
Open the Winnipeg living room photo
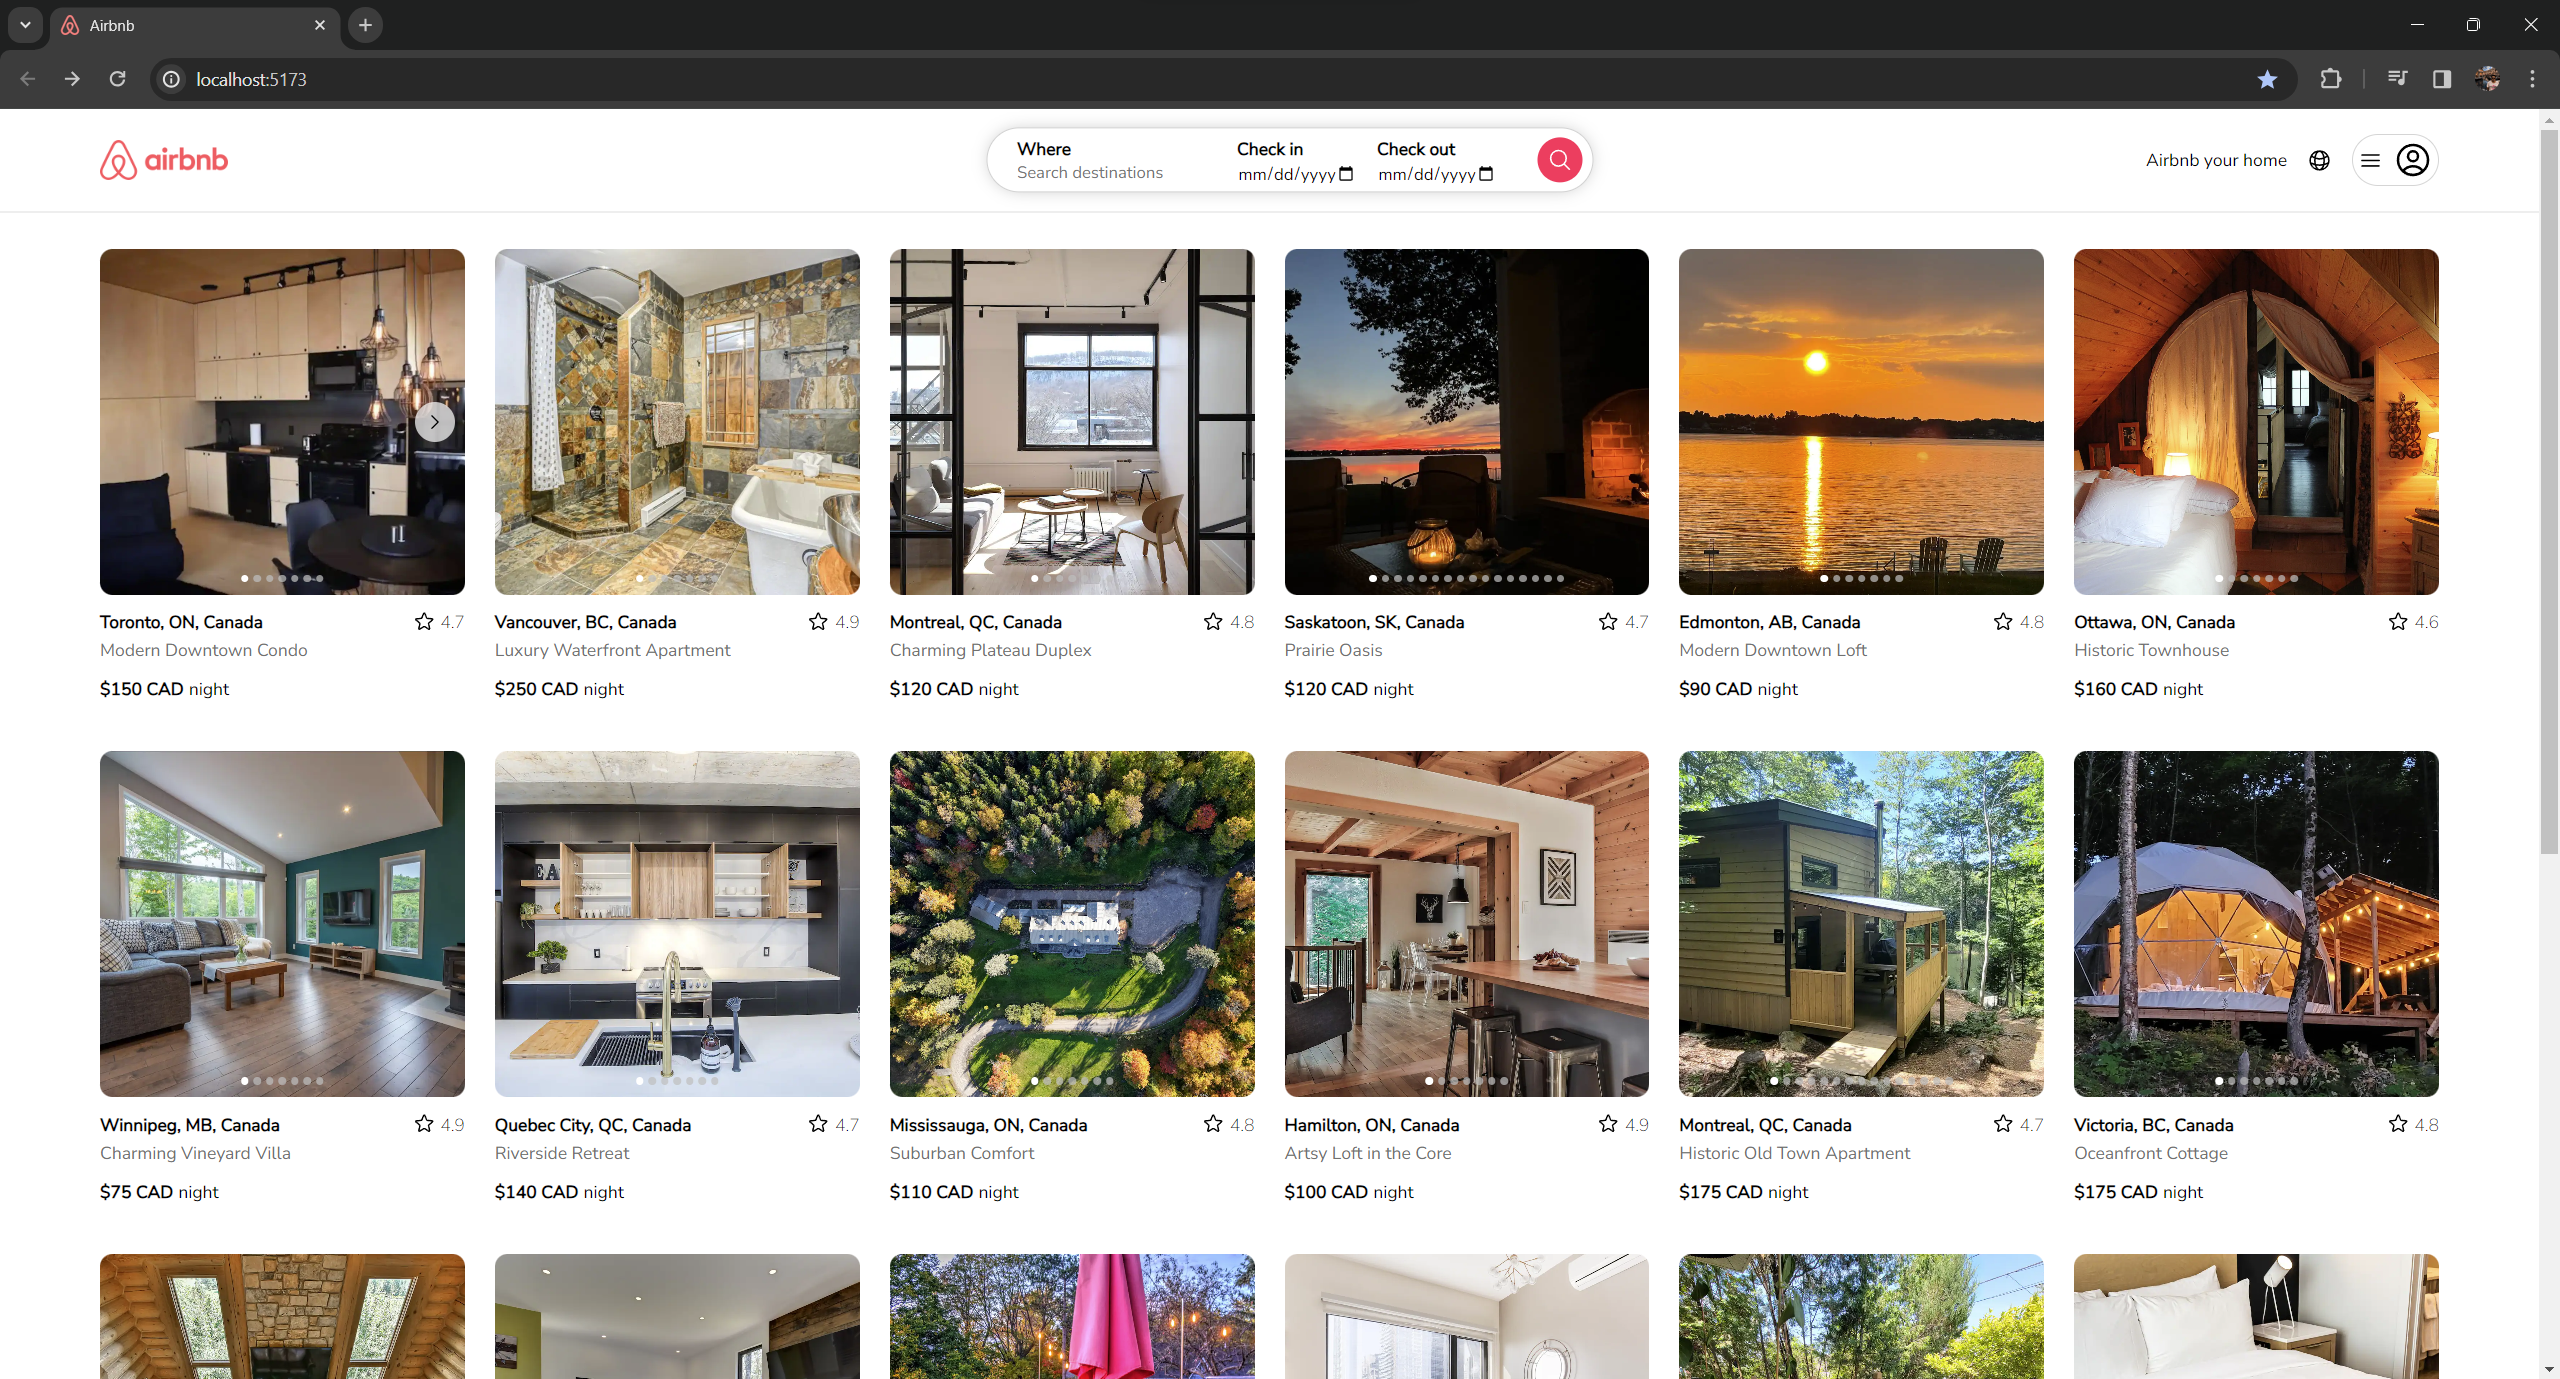click(282, 924)
